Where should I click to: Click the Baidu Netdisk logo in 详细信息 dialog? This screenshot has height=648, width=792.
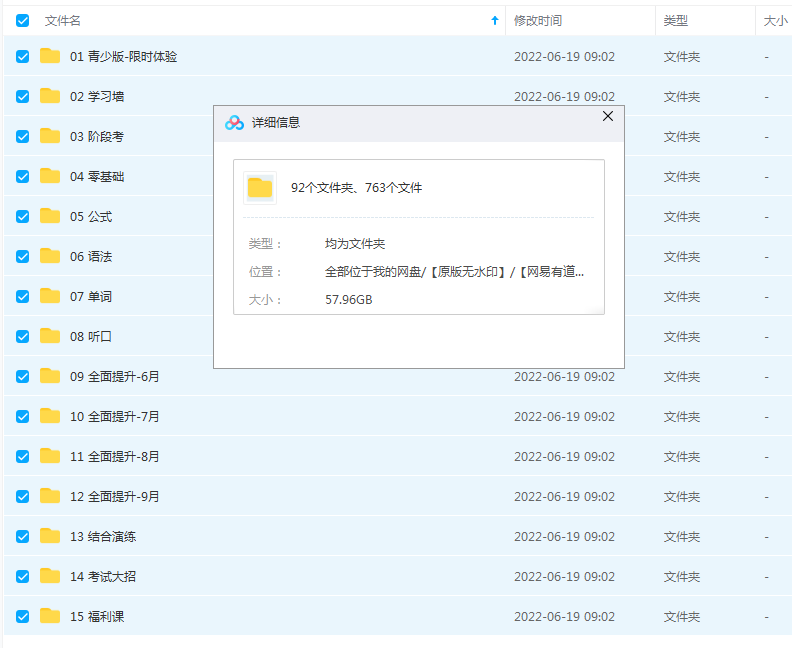coord(234,123)
